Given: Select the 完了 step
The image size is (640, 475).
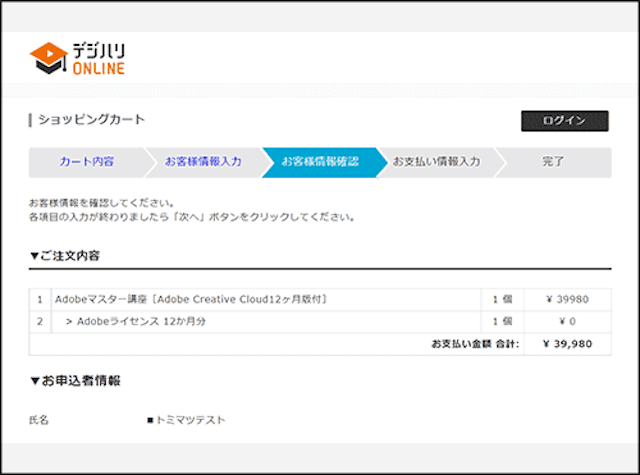Looking at the screenshot, I should coord(553,162).
